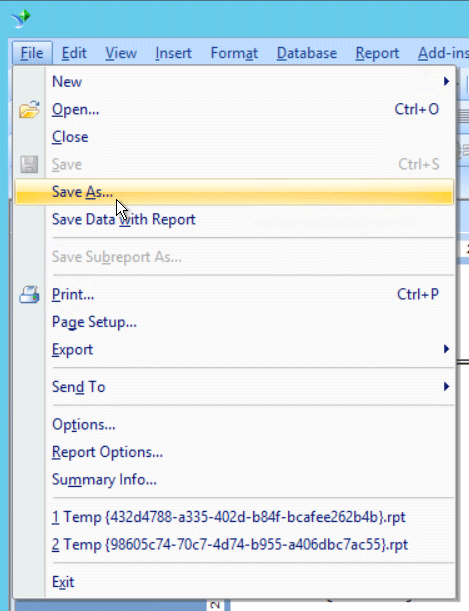Open the Database menu
This screenshot has height=611, width=469.
tap(307, 53)
